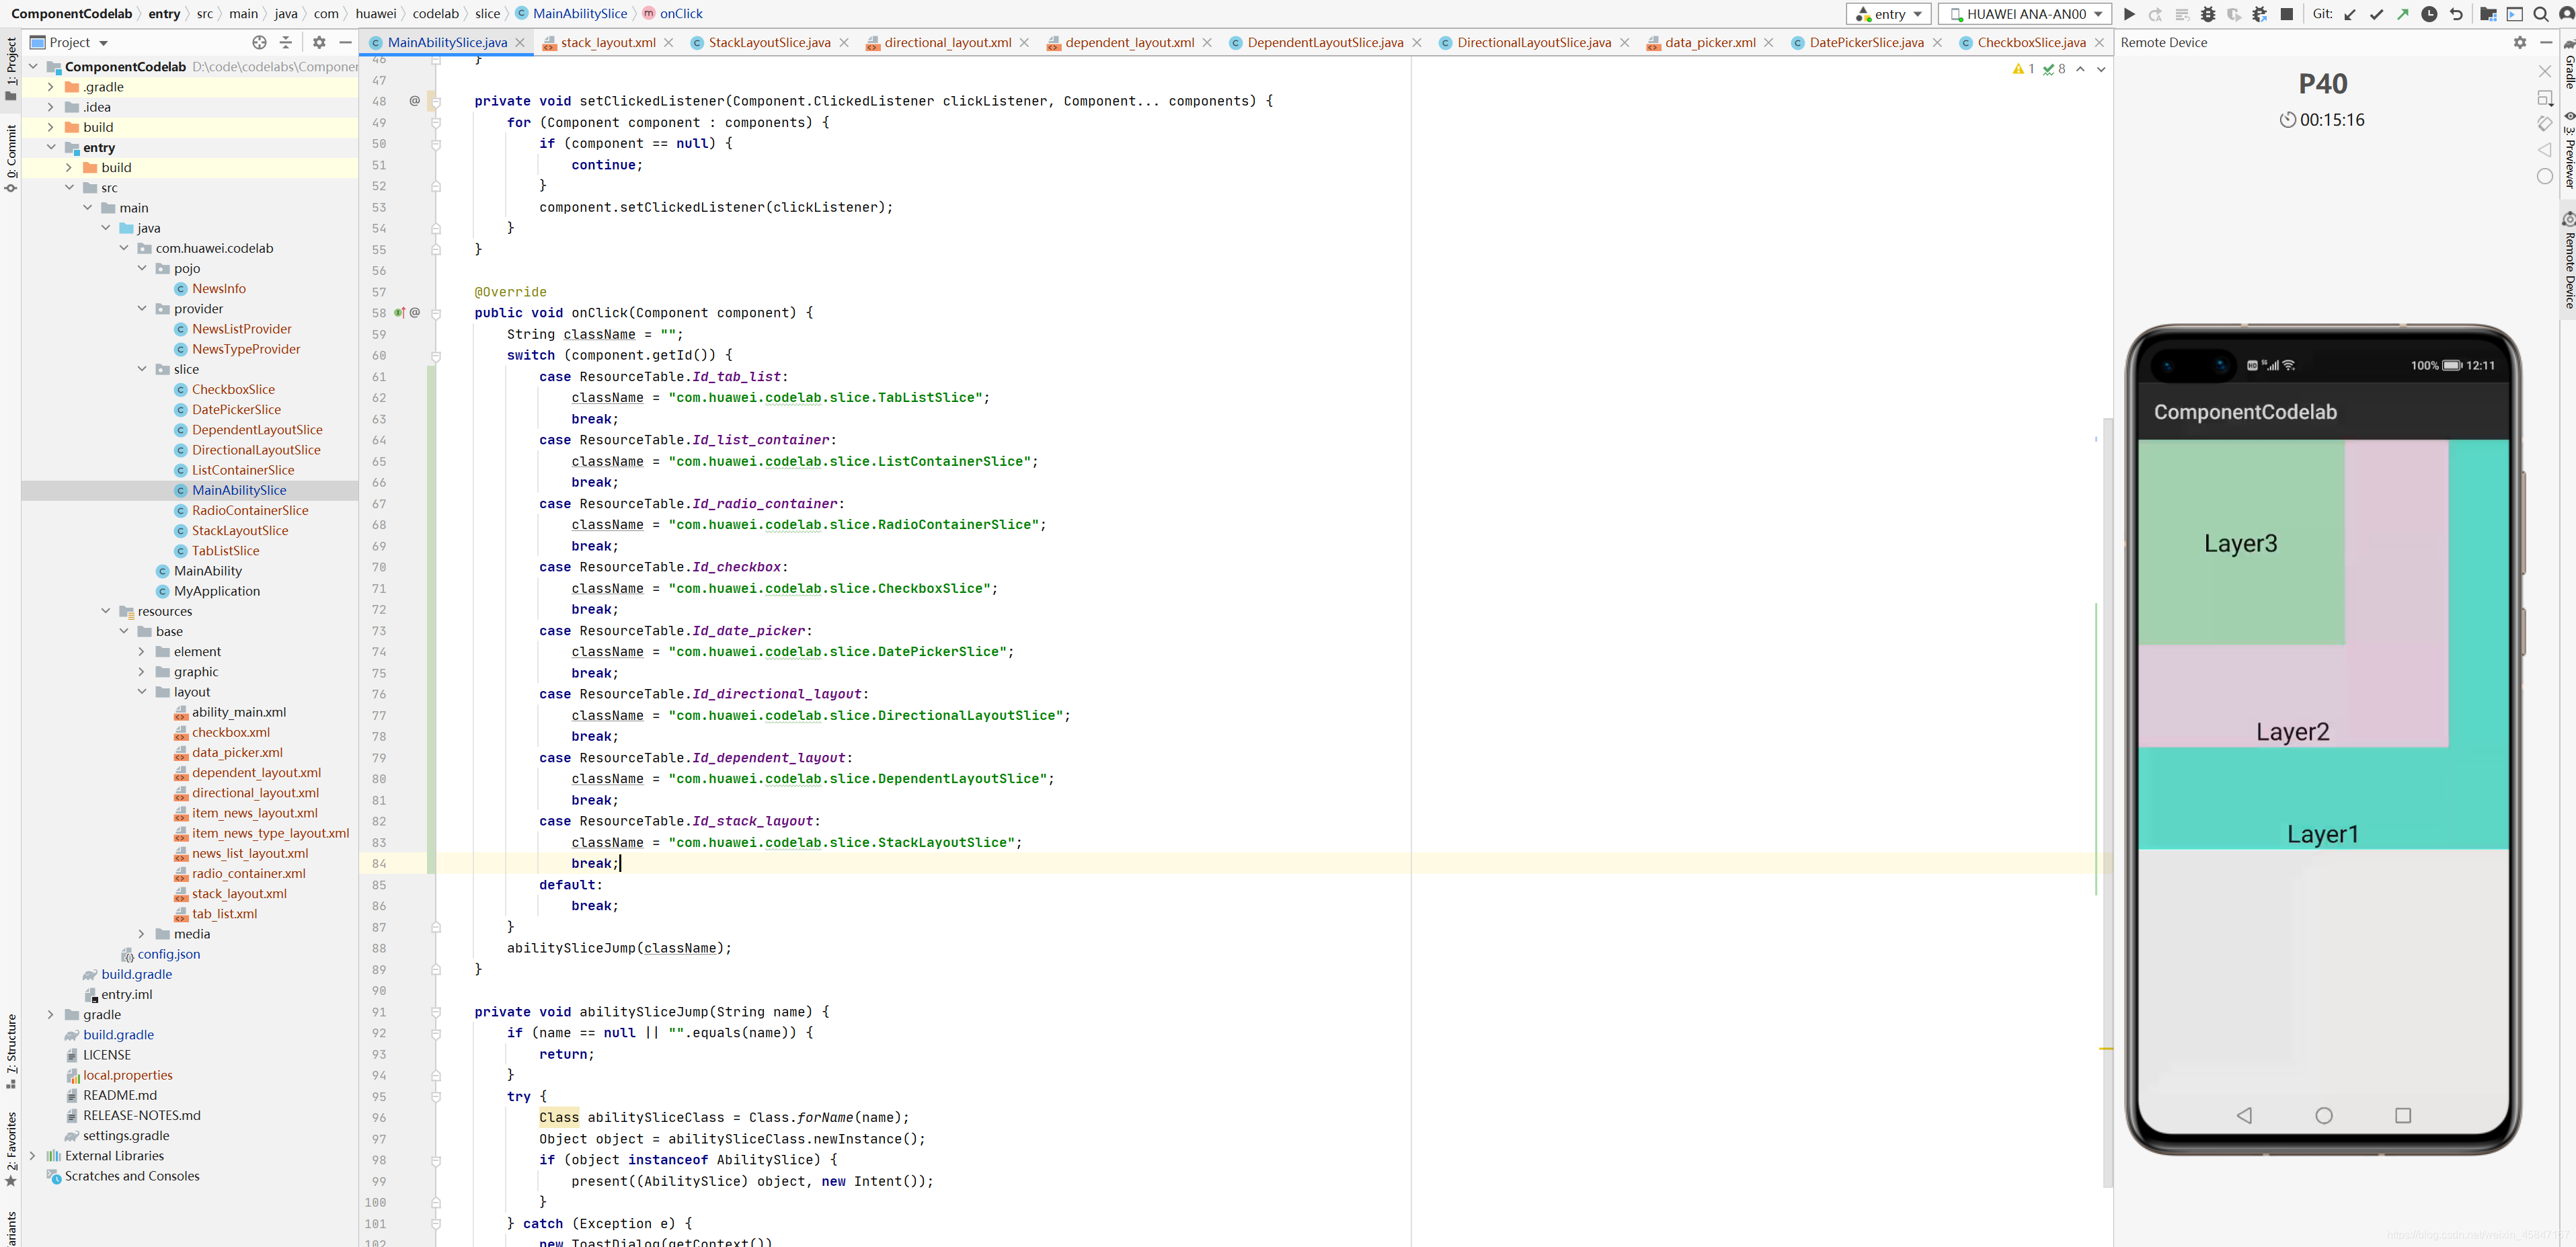Open the 0: Commit tool window stripe
2576x1247 pixels.
[11, 158]
